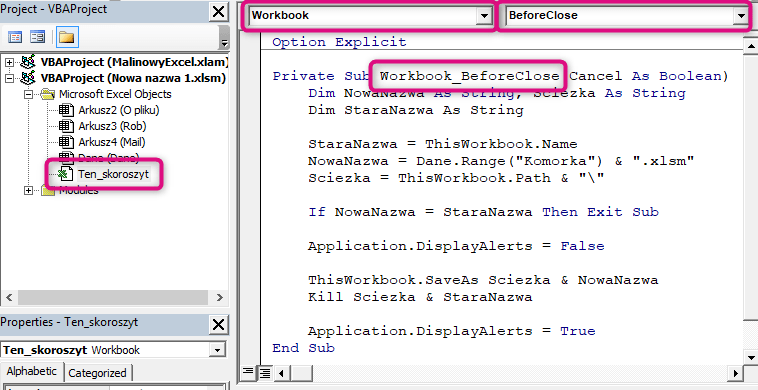Click the Arkusz3 (Rob) worksheet icon
Image resolution: width=758 pixels, height=390 pixels.
pos(66,126)
